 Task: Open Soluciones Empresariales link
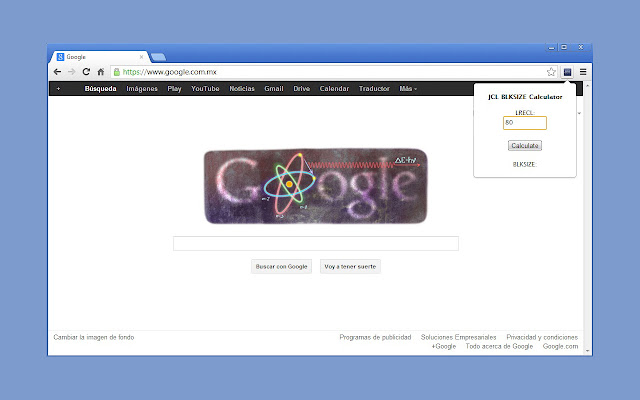[458, 337]
